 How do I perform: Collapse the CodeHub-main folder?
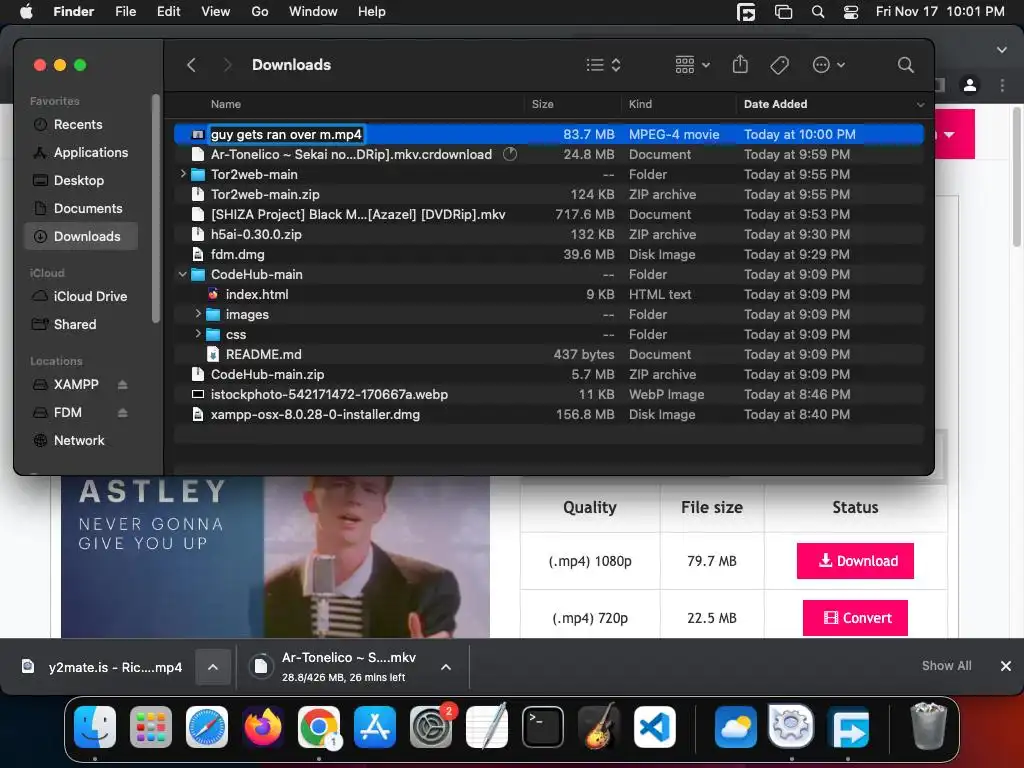pyautogui.click(x=183, y=274)
